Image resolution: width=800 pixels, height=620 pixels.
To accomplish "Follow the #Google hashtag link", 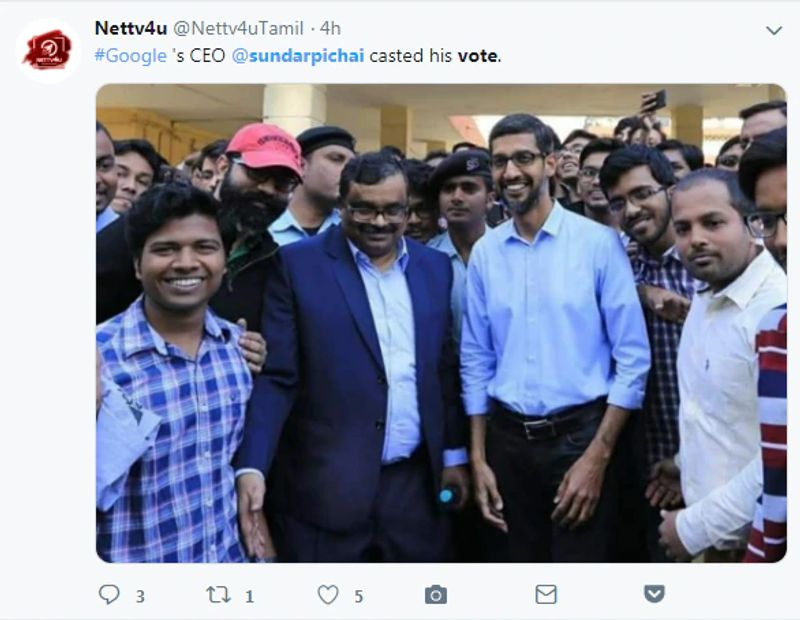I will point(130,56).
